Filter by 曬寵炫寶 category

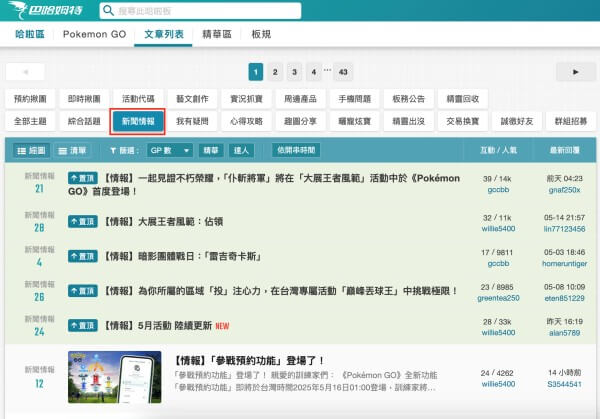pos(355,121)
